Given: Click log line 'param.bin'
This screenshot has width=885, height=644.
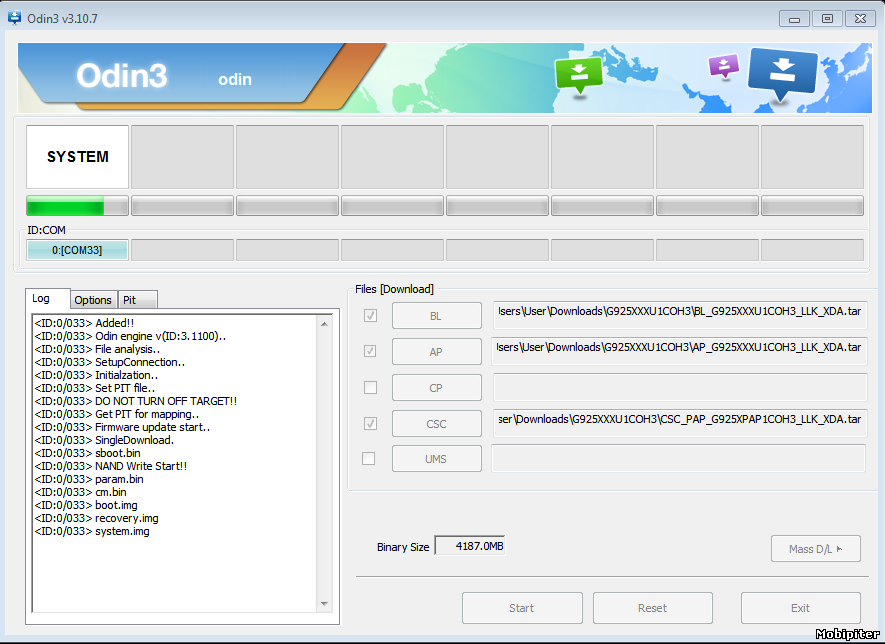Looking at the screenshot, I should pyautogui.click(x=89, y=479).
